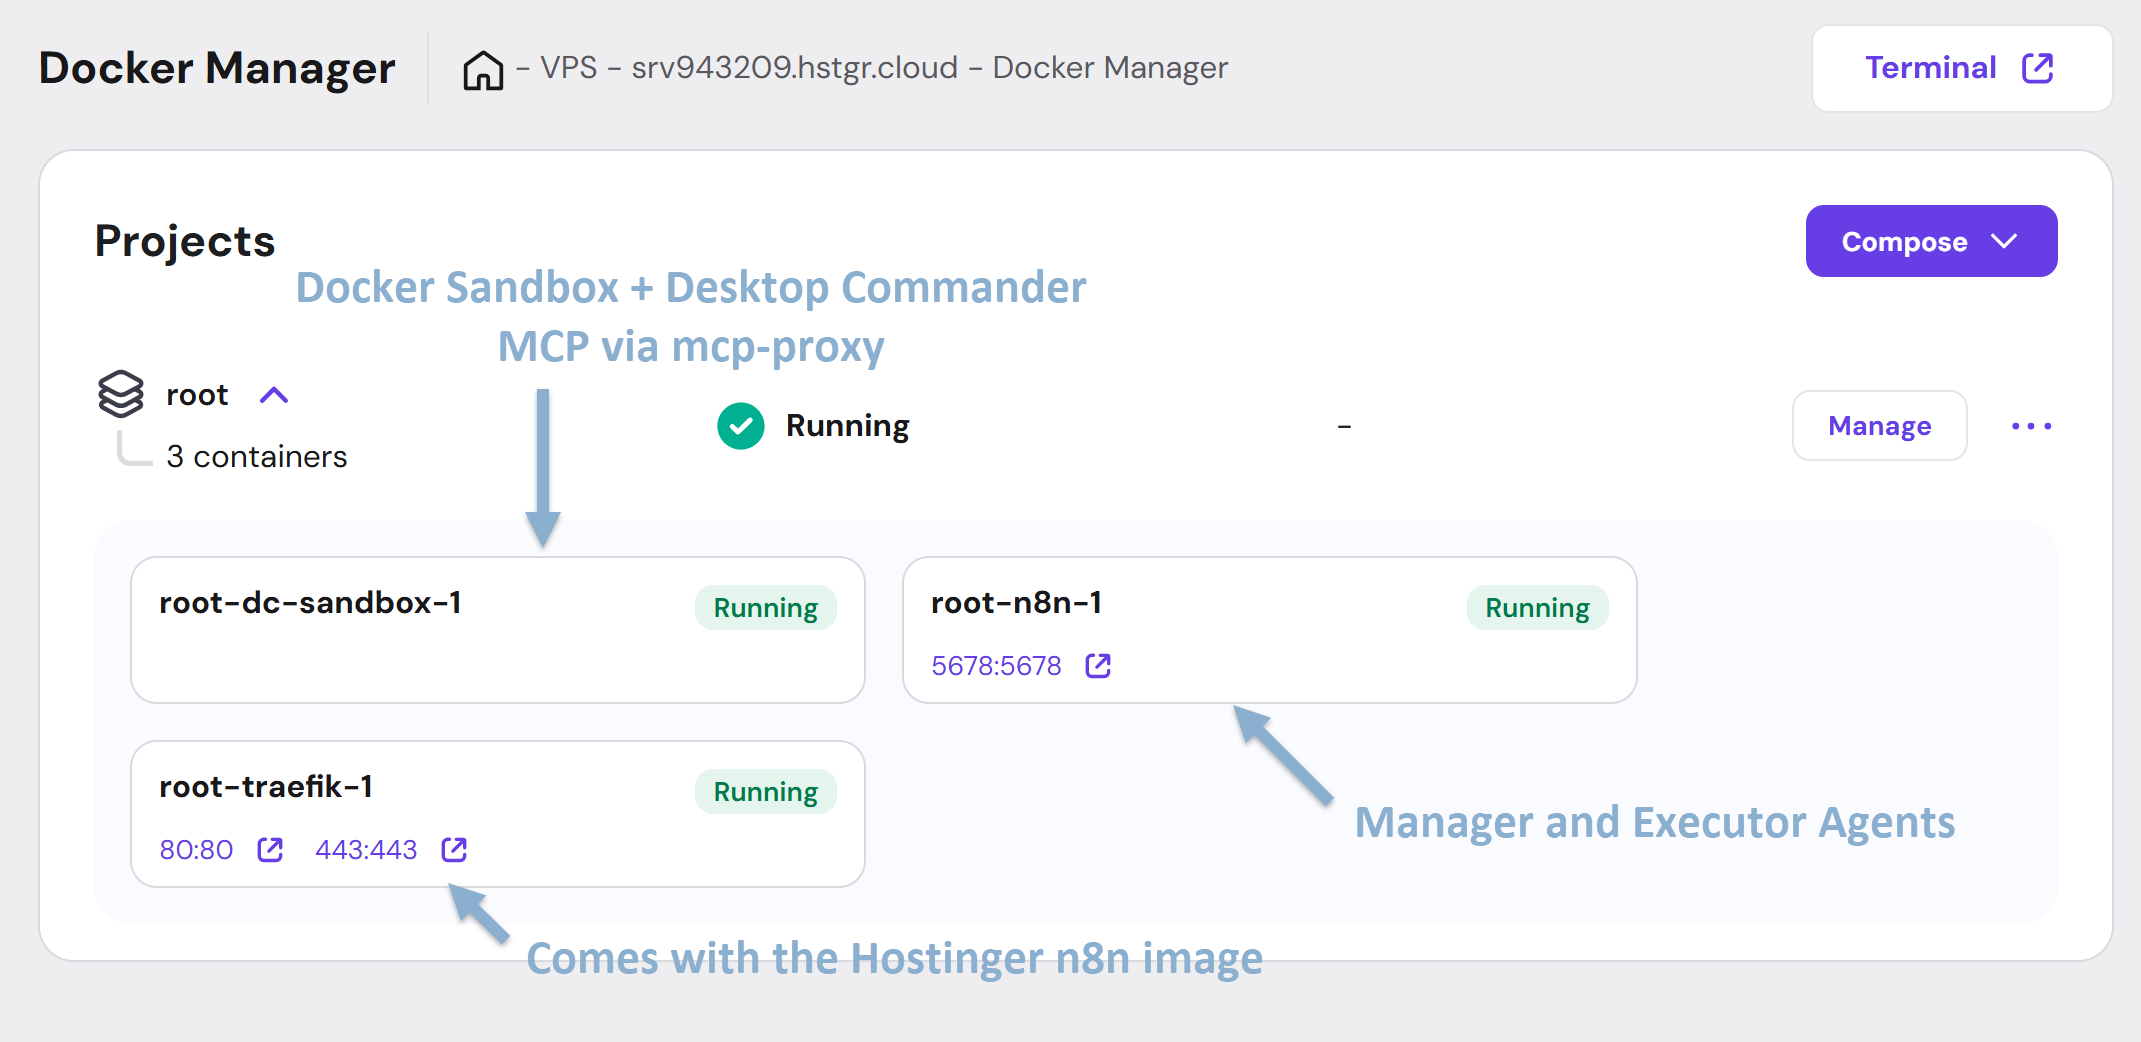This screenshot has height=1042, width=2141.
Task: Click the chevron arrow on Compose button
Action: coord(2004,241)
